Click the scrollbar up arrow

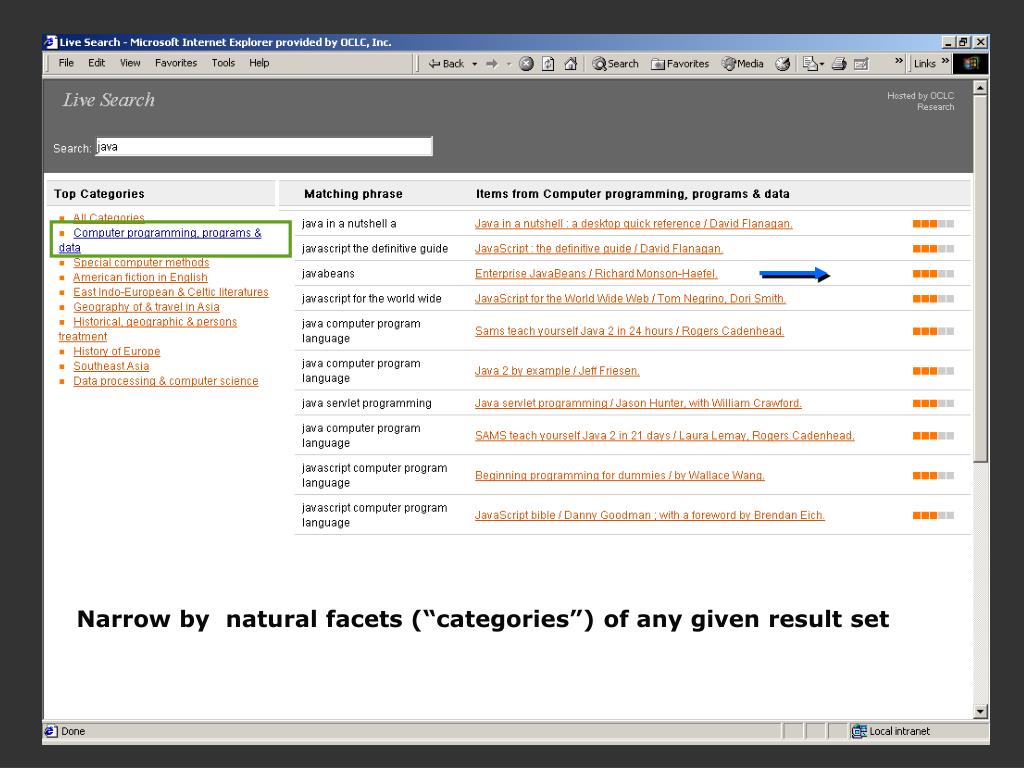980,88
